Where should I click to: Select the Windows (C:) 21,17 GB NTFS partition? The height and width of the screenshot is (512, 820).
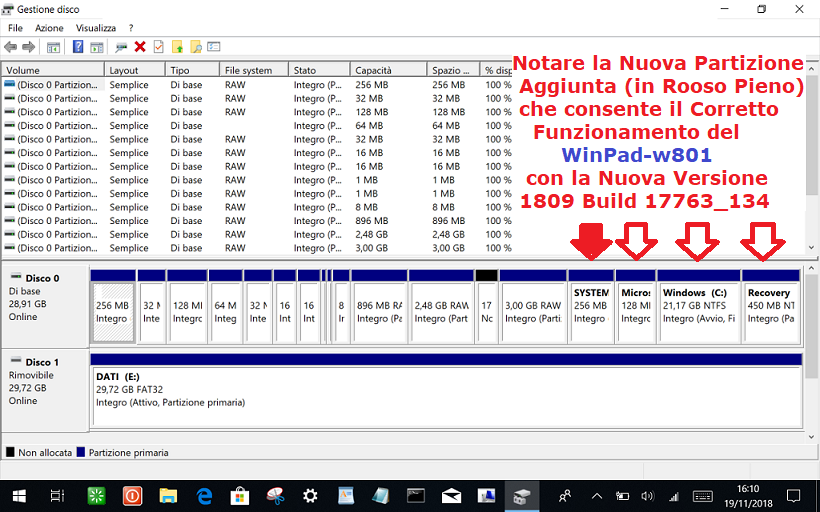click(x=699, y=306)
